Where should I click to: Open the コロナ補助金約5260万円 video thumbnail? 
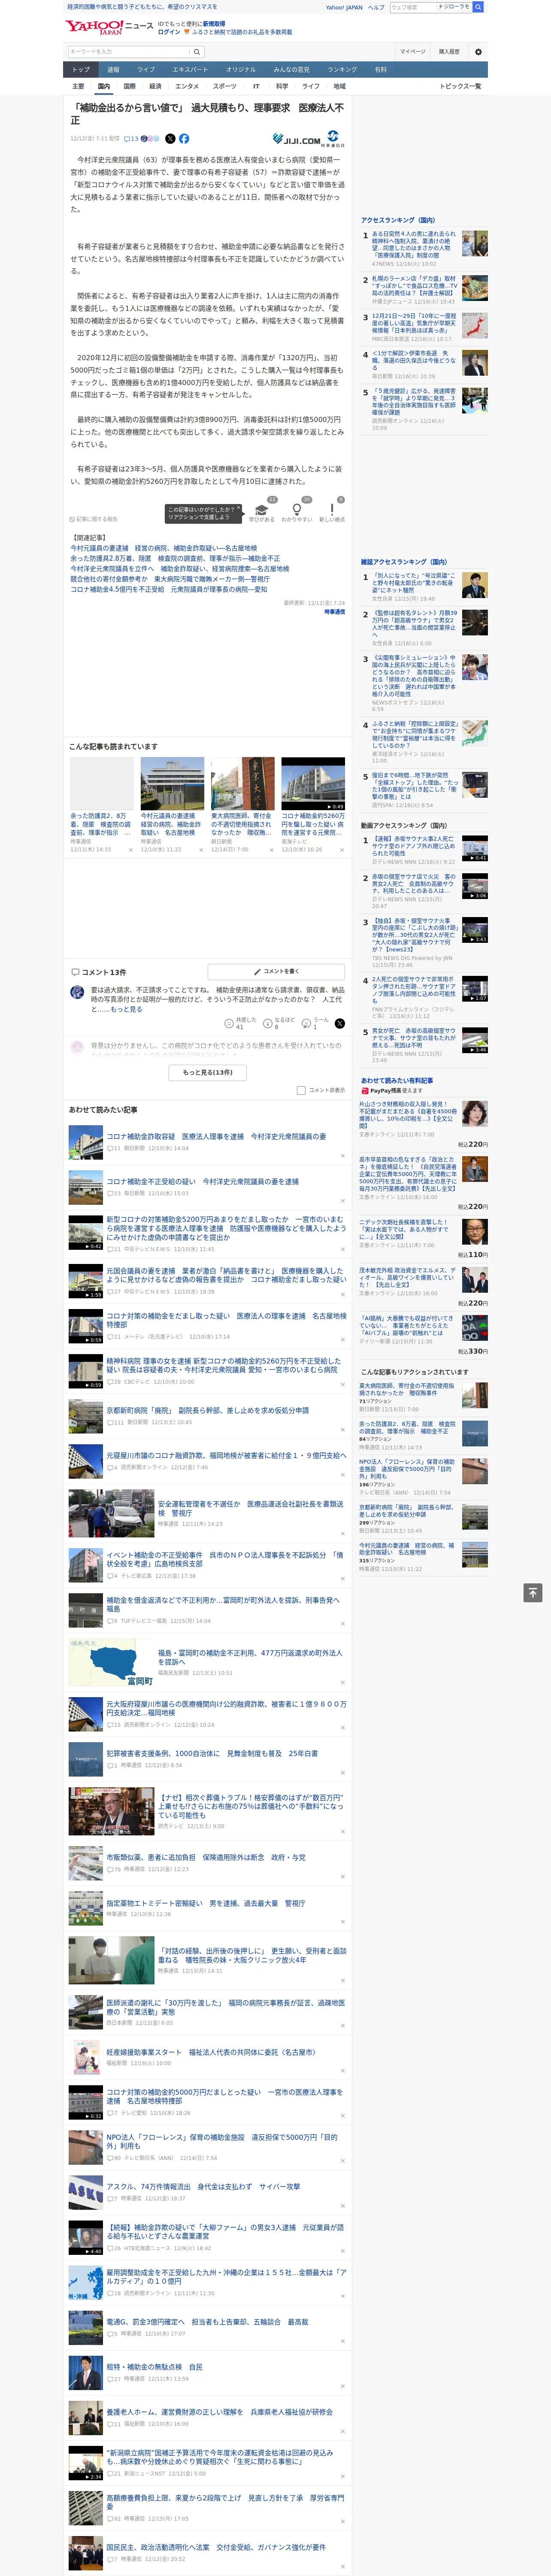tap(313, 783)
